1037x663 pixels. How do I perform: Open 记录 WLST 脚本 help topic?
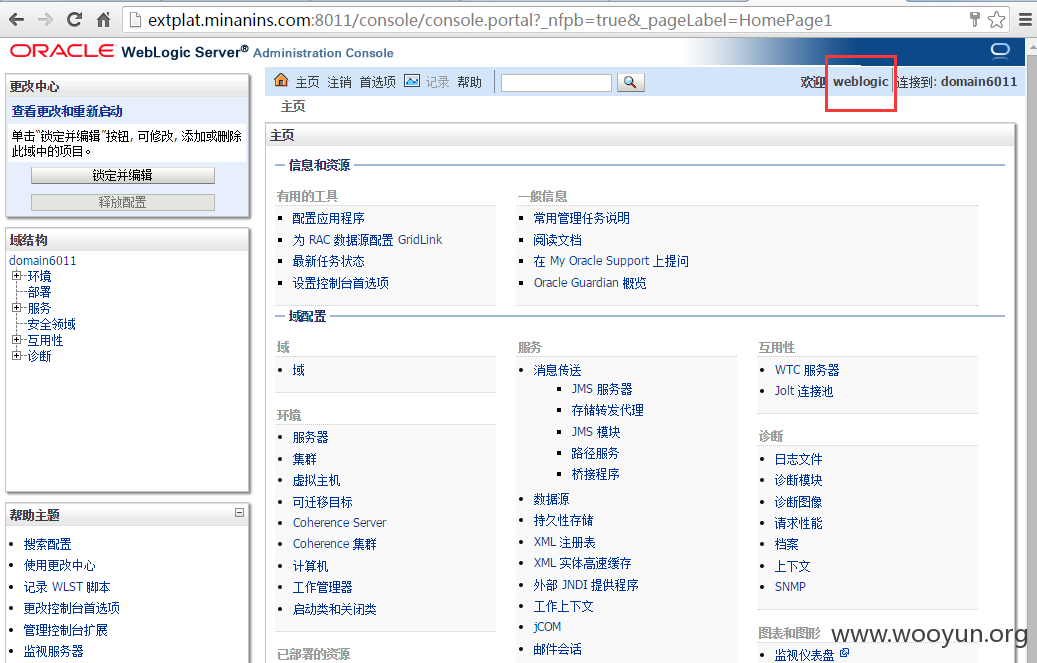click(67, 587)
